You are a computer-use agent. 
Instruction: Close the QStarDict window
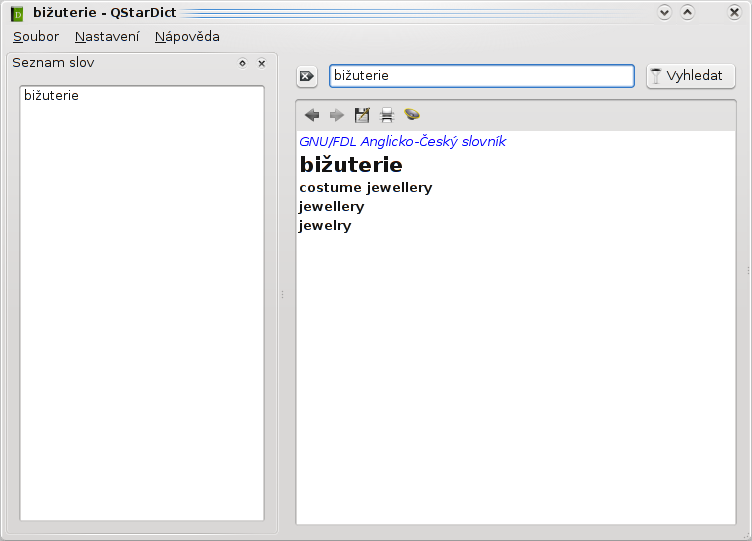734,12
